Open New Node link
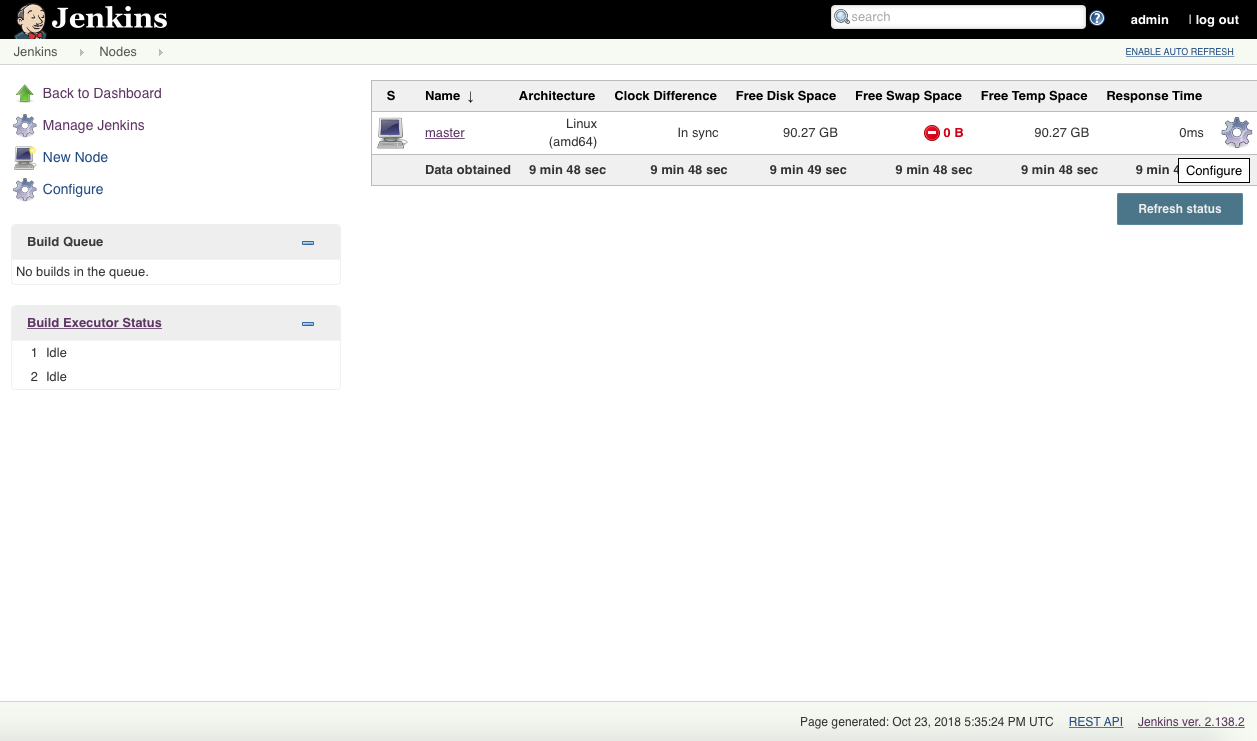The height and width of the screenshot is (741, 1257). (x=75, y=157)
